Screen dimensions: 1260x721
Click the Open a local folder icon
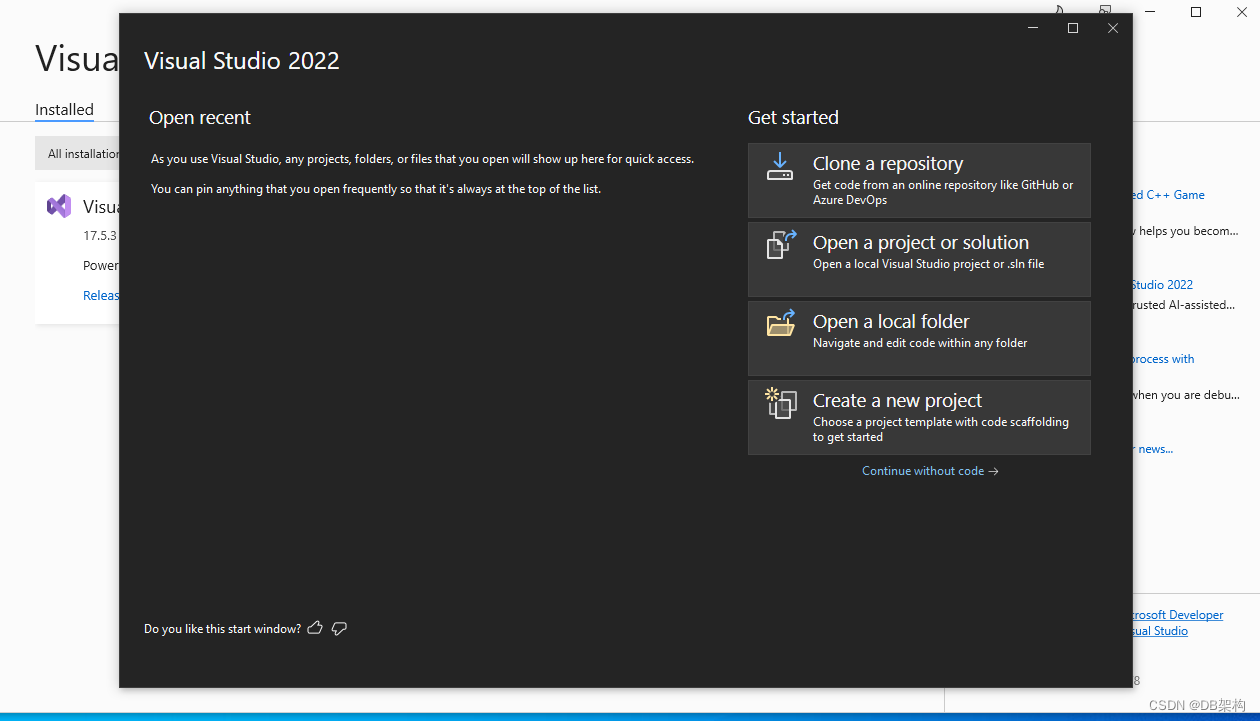coord(781,323)
